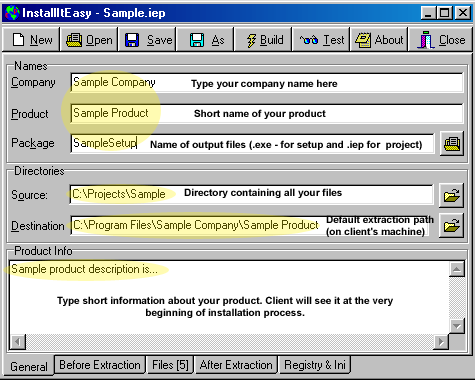Click into the Source directory field
Image resolution: width=475 pixels, height=380 pixels.
pyautogui.click(x=252, y=195)
